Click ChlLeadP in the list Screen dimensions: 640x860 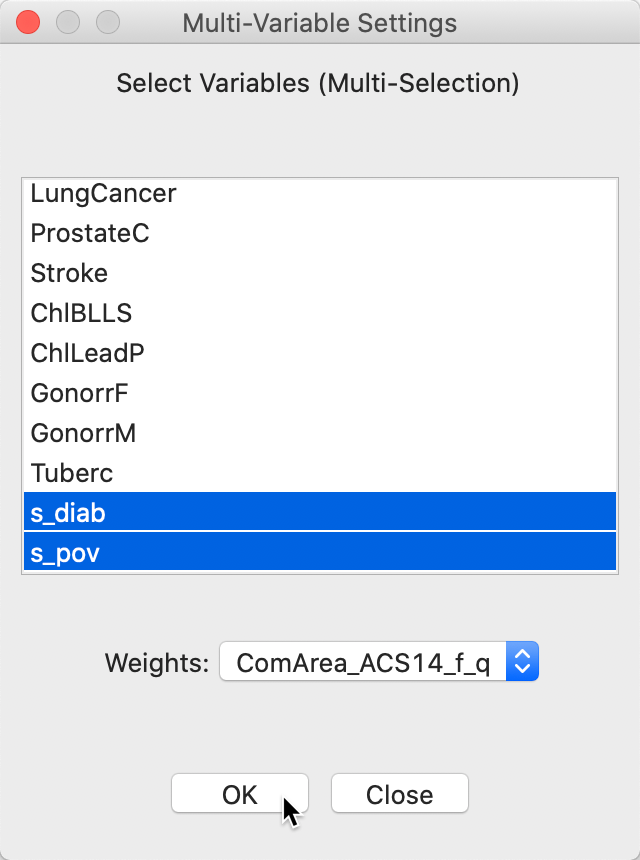88,353
